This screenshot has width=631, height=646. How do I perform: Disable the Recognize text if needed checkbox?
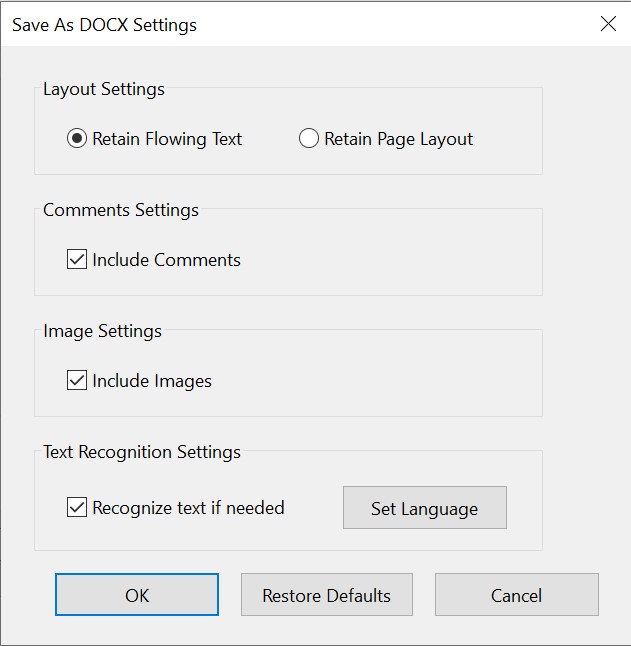77,508
